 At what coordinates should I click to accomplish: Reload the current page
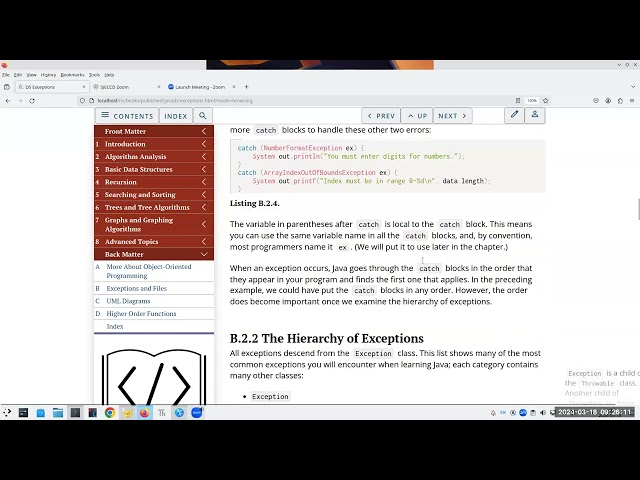click(x=32, y=101)
